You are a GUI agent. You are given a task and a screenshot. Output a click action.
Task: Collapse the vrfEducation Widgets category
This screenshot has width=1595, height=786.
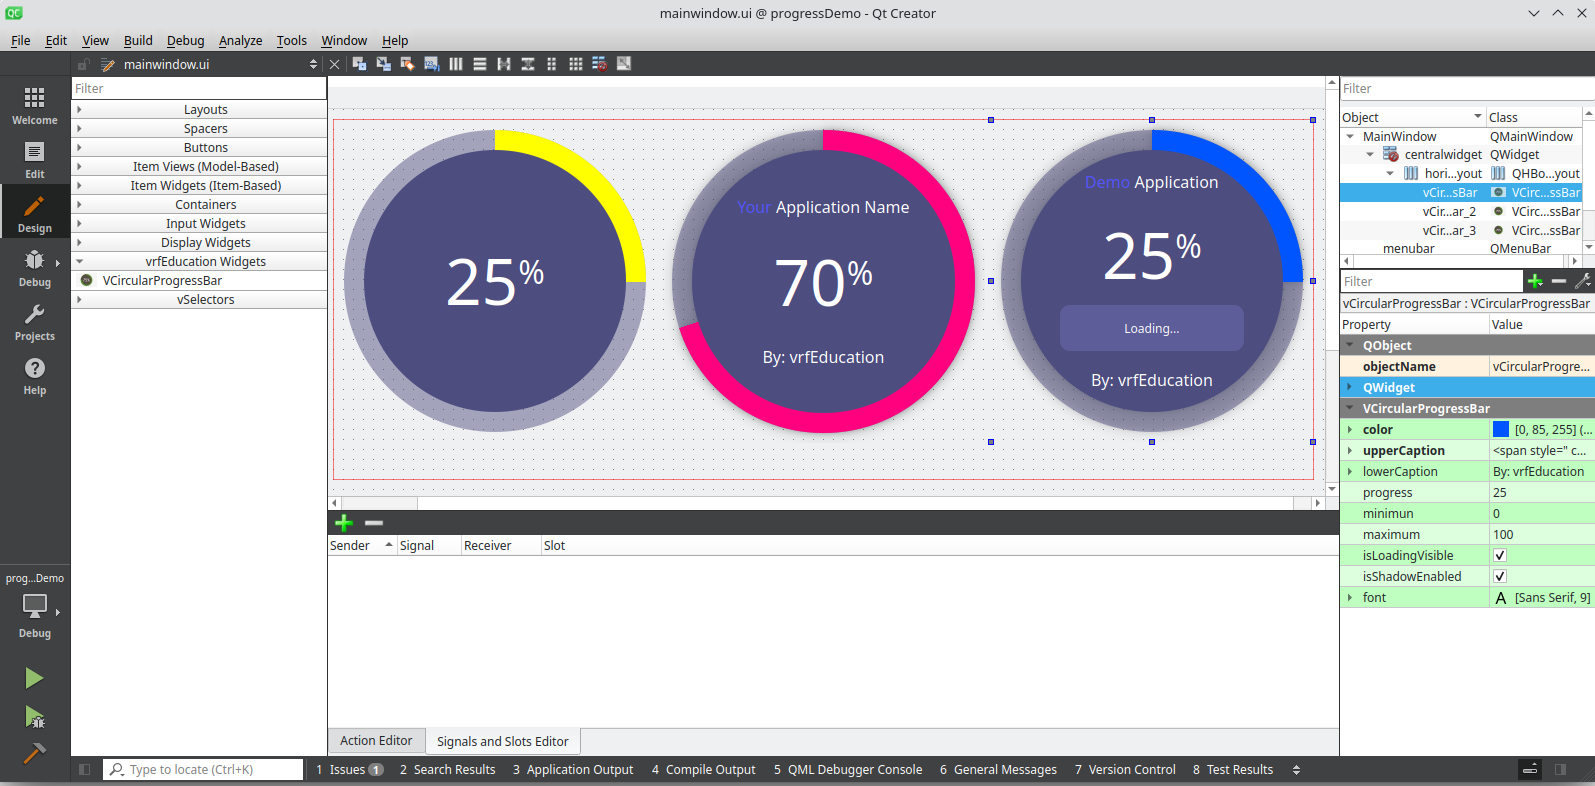(79, 262)
